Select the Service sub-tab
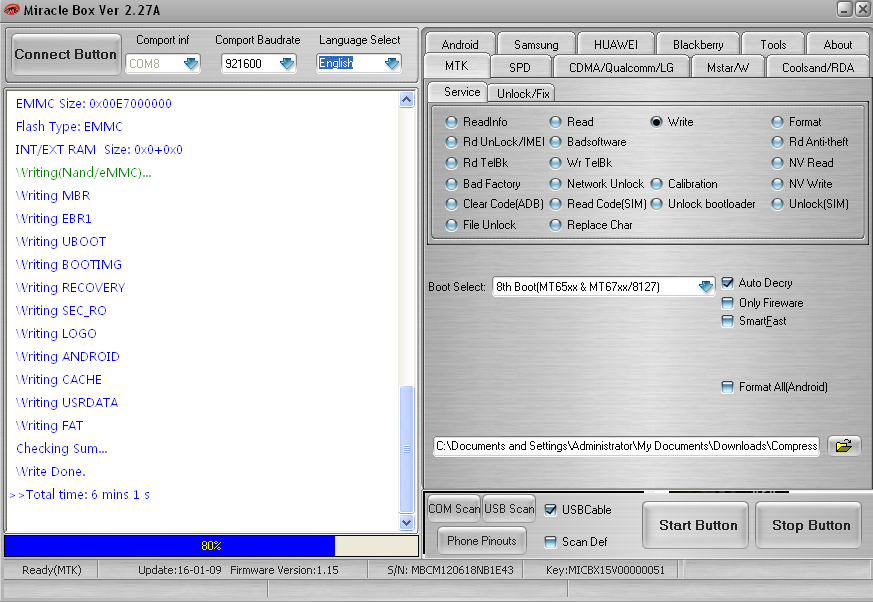The width and height of the screenshot is (873, 602). pos(458,92)
